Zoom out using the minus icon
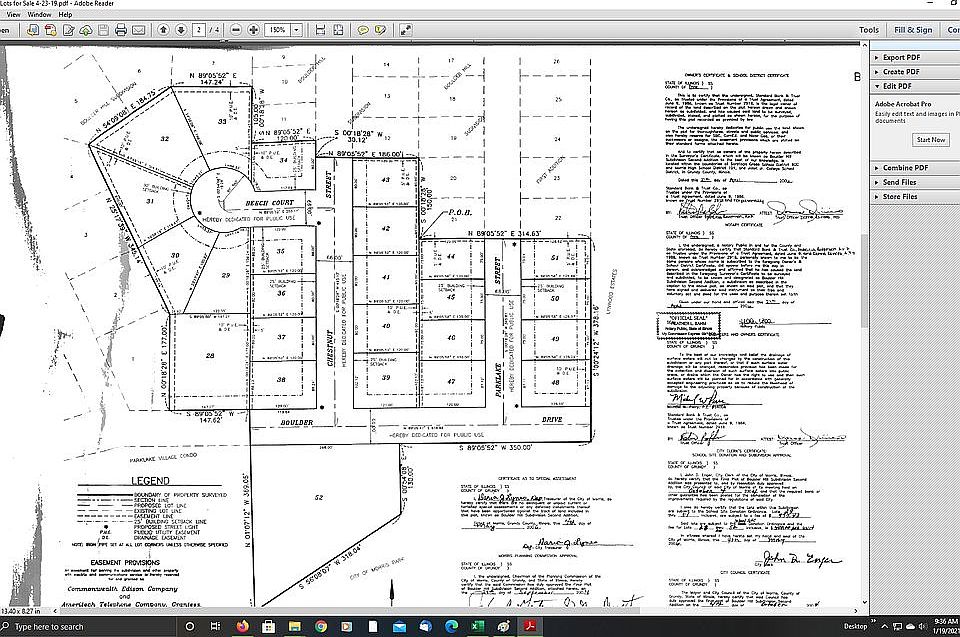 pos(236,29)
